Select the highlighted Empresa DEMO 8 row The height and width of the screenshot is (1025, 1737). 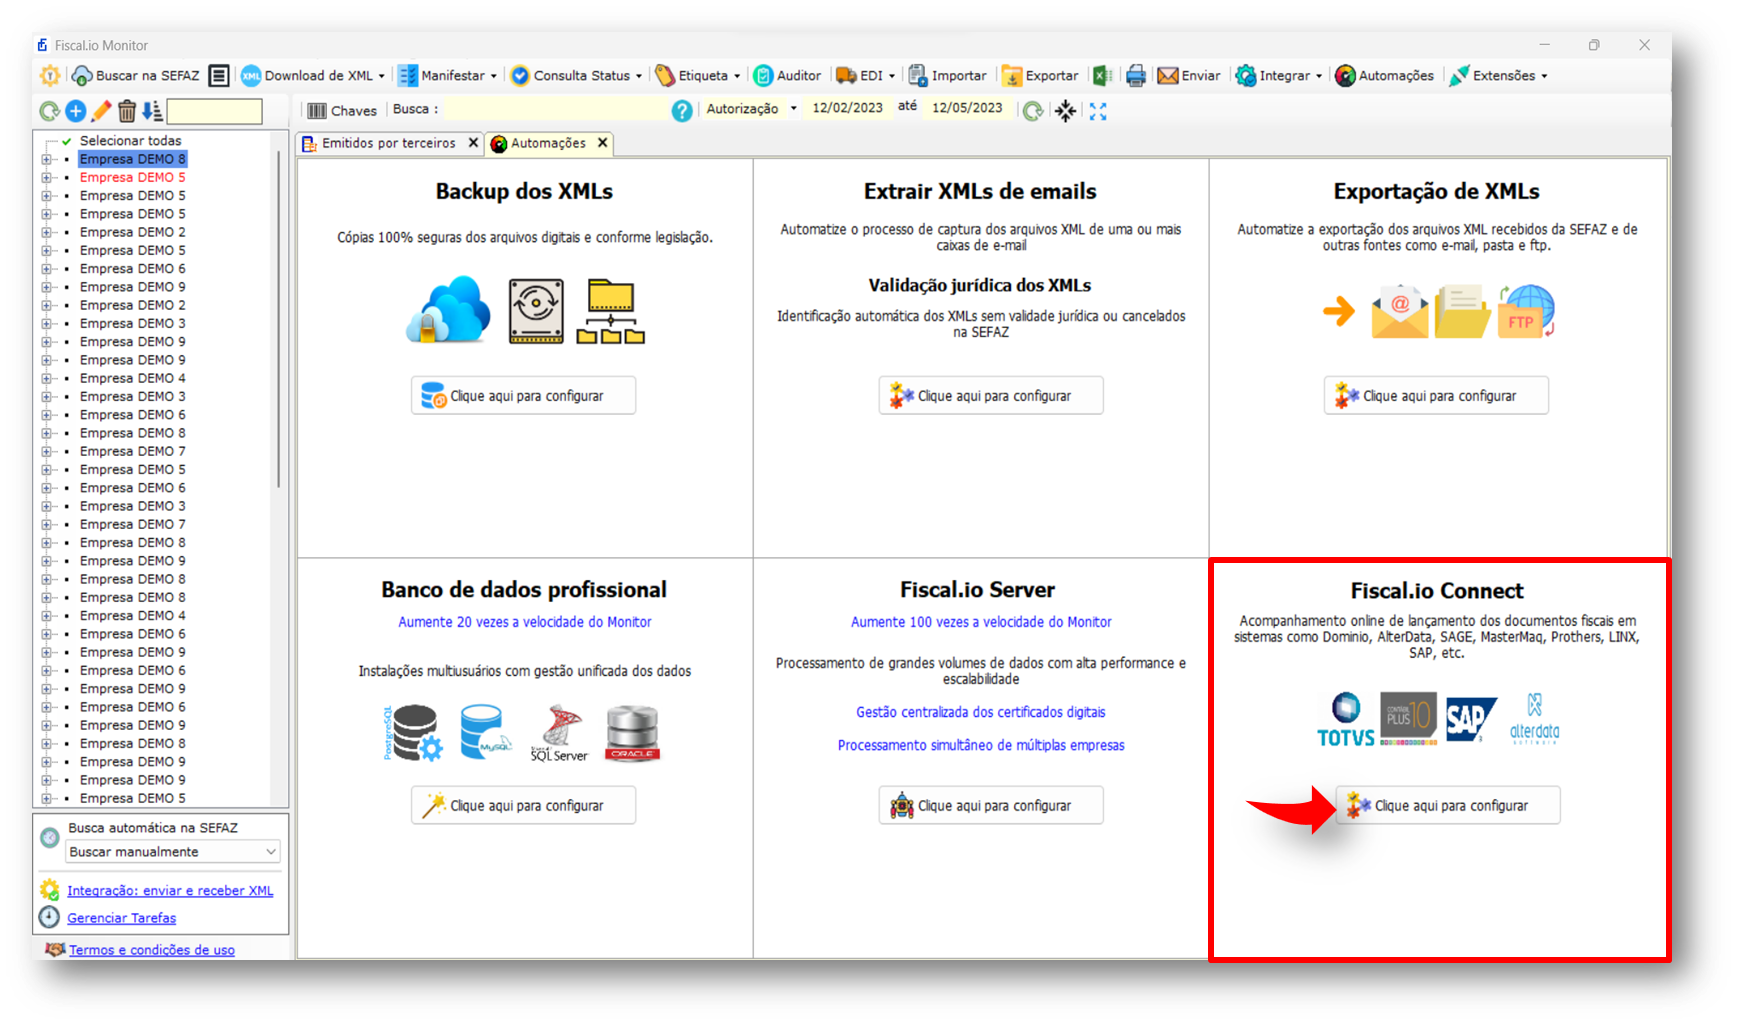pyautogui.click(x=133, y=159)
